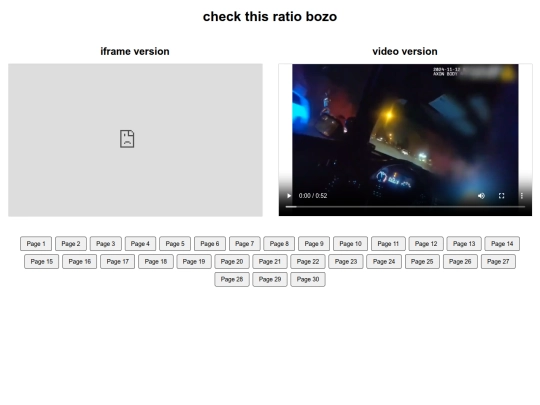Click the video frame in video version

405,140
